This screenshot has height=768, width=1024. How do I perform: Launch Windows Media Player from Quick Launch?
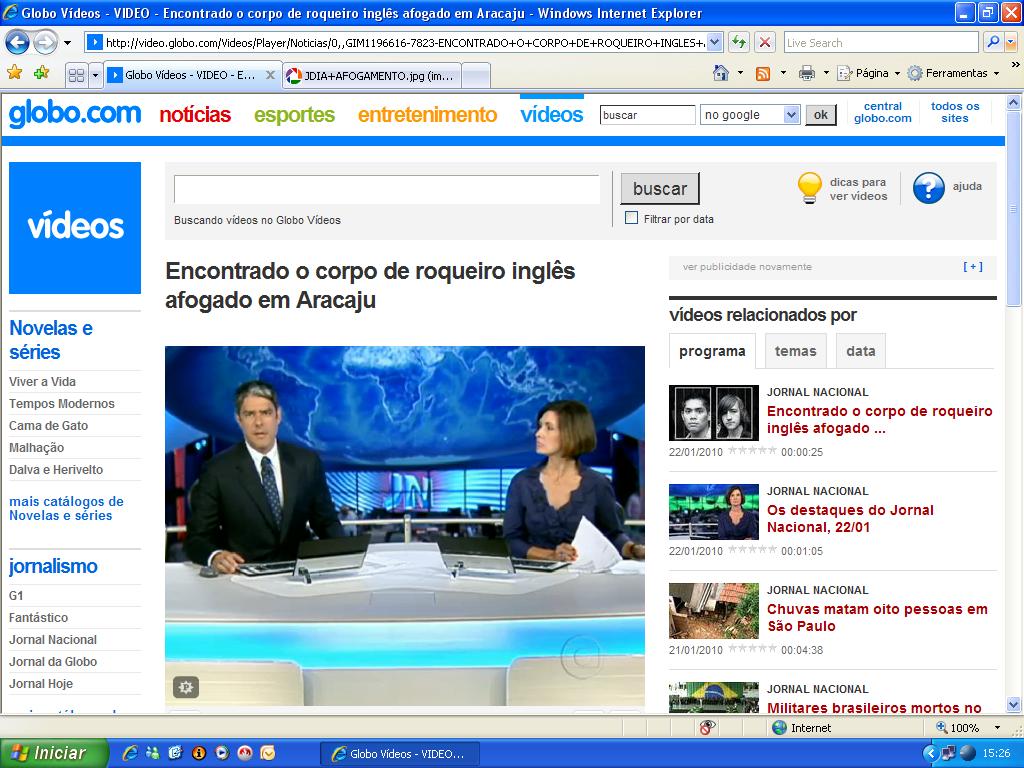pos(222,753)
